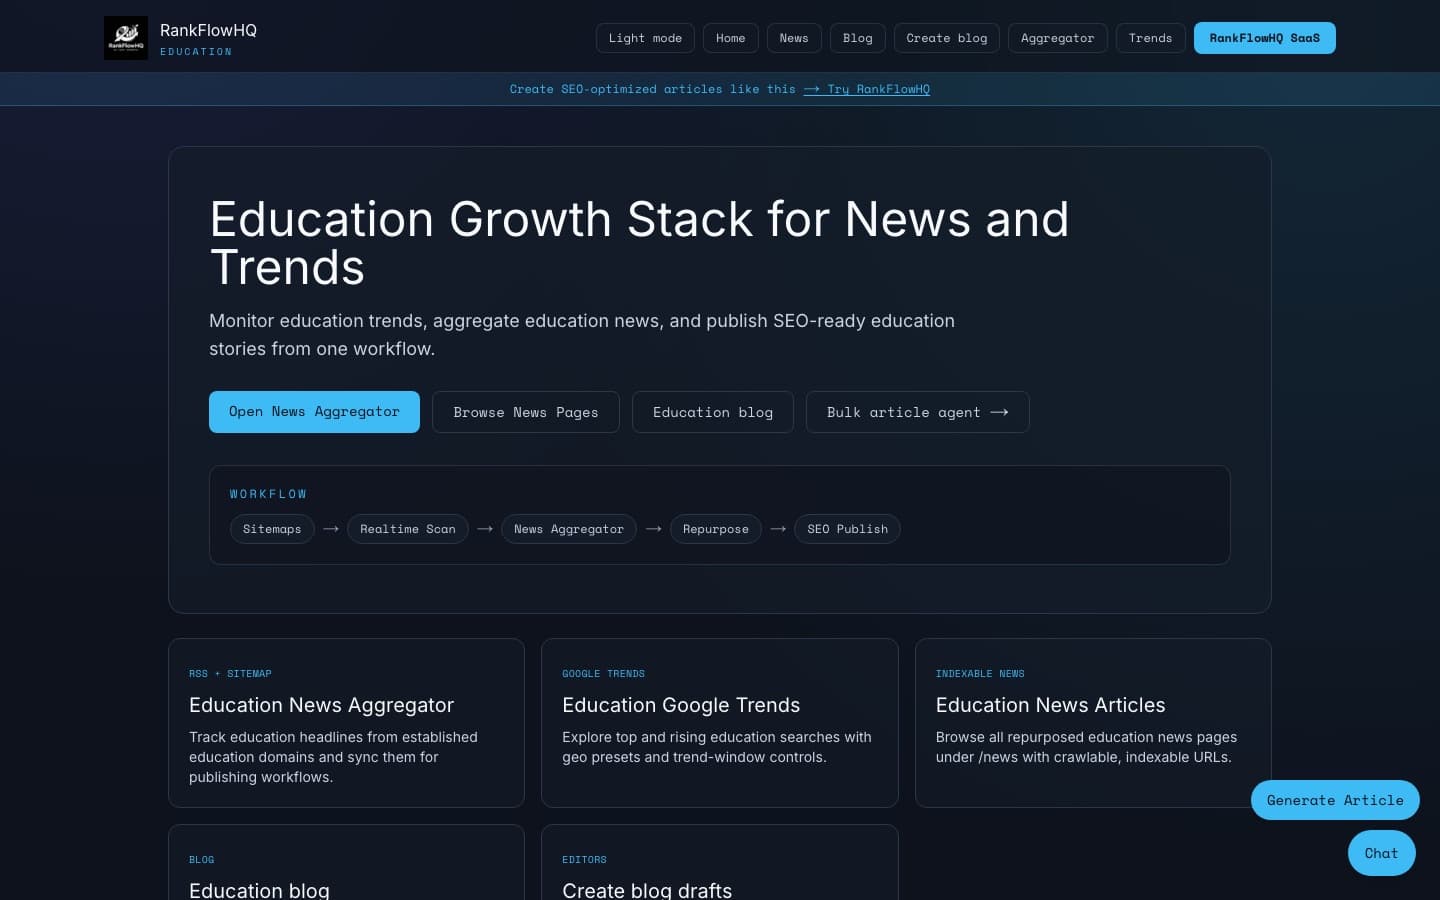Open the Education News Articles card

tap(1093, 723)
